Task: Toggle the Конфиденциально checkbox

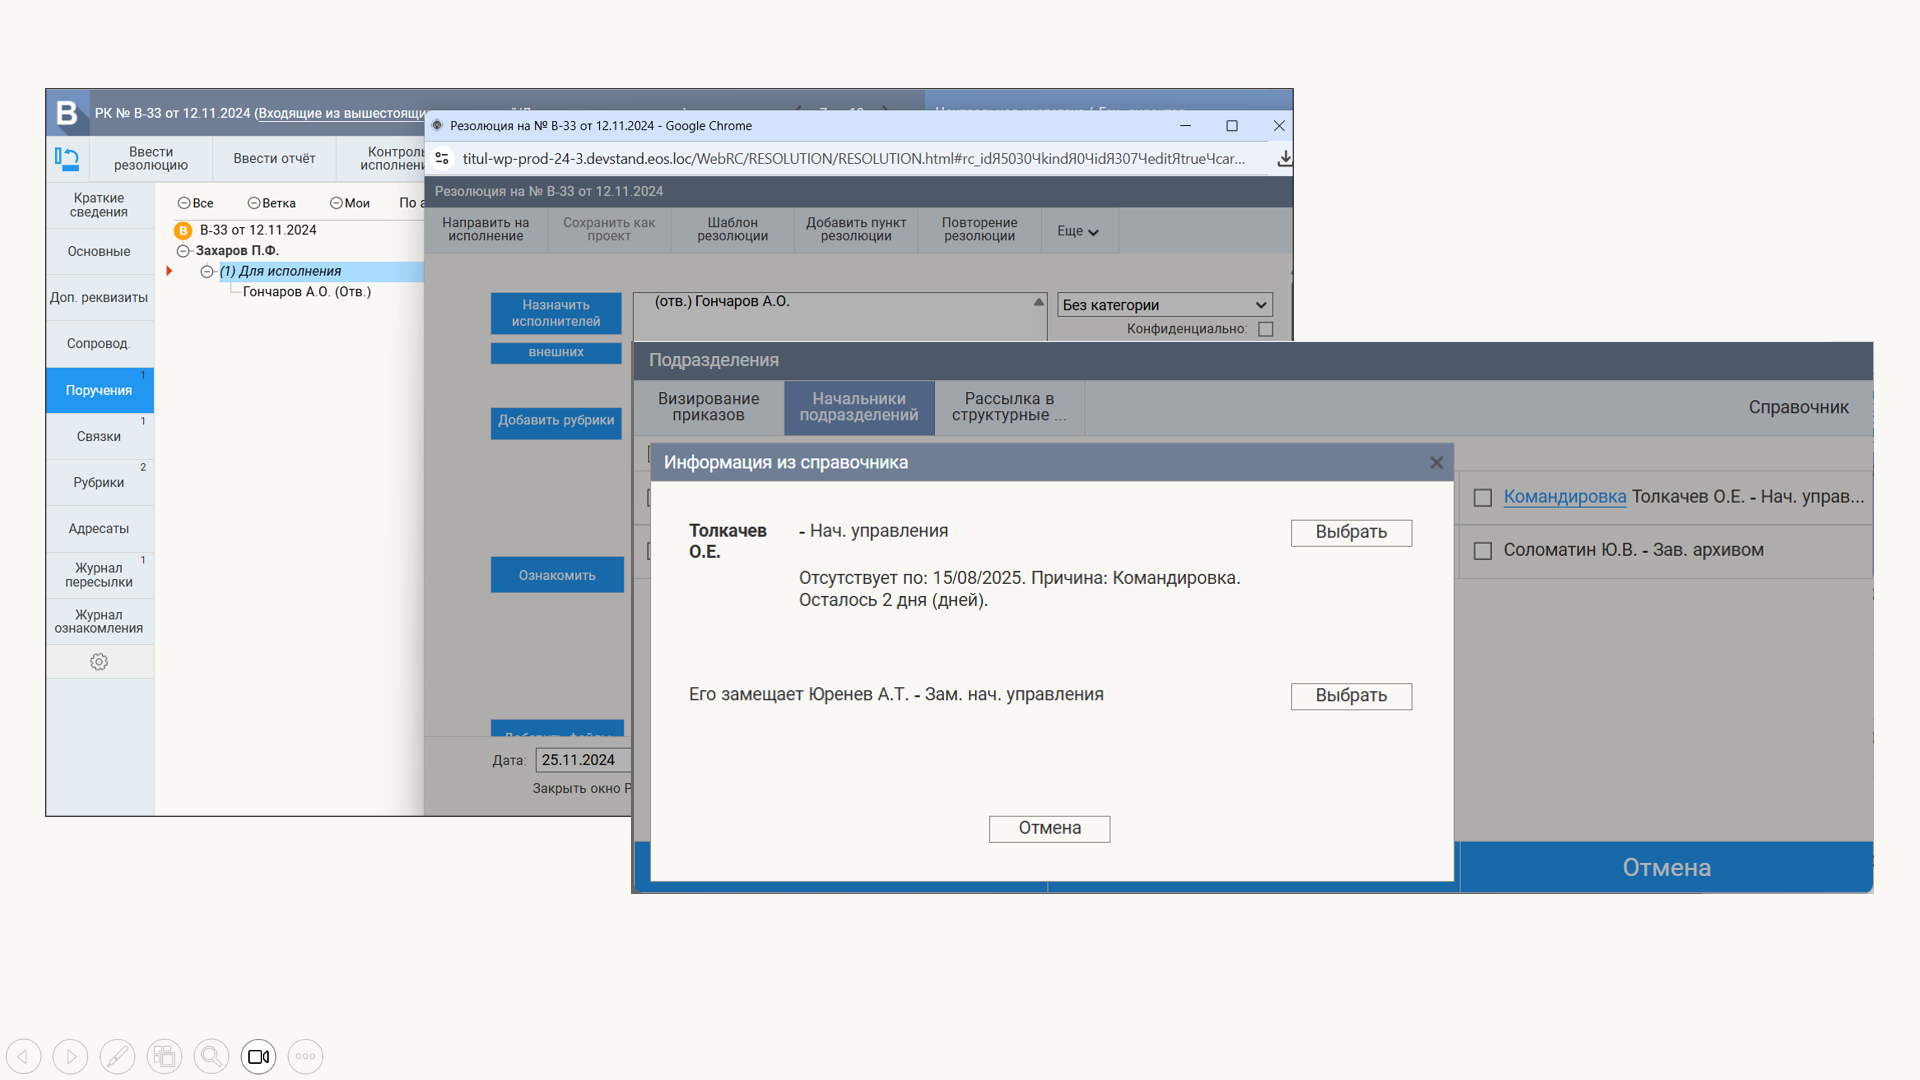Action: coord(1266,329)
